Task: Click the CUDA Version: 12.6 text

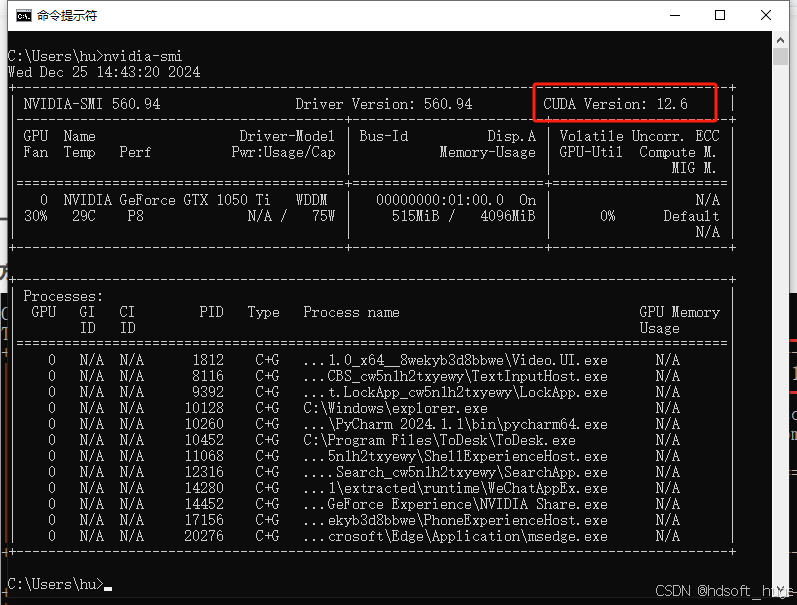Action: click(x=615, y=104)
